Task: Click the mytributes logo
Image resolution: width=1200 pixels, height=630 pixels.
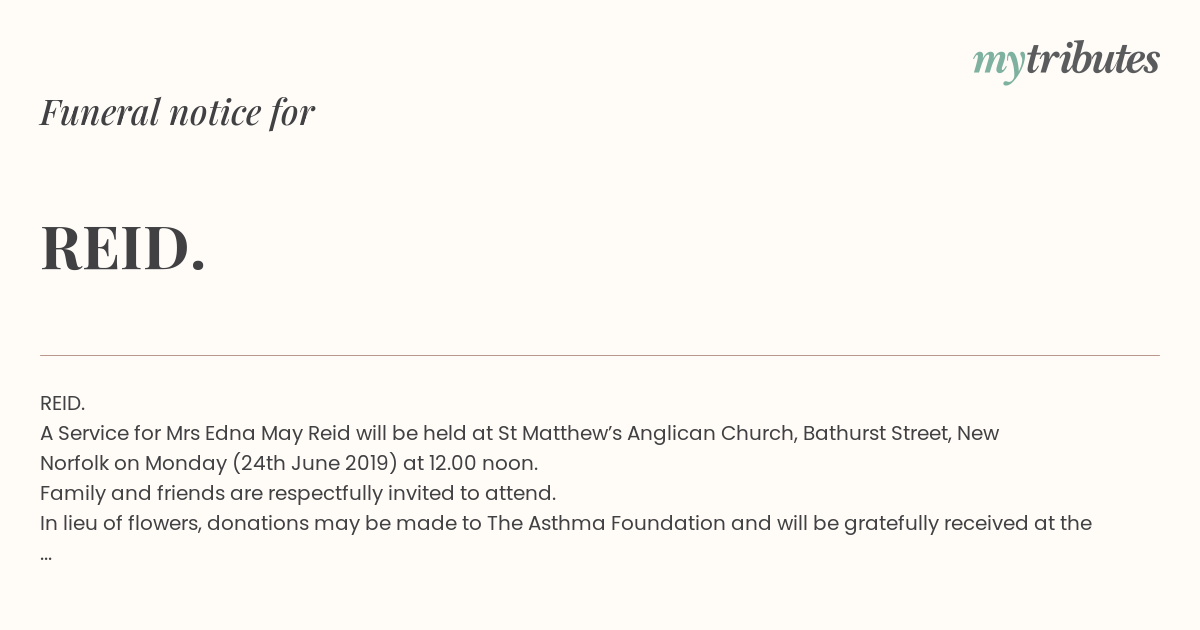Action: coord(1066,61)
